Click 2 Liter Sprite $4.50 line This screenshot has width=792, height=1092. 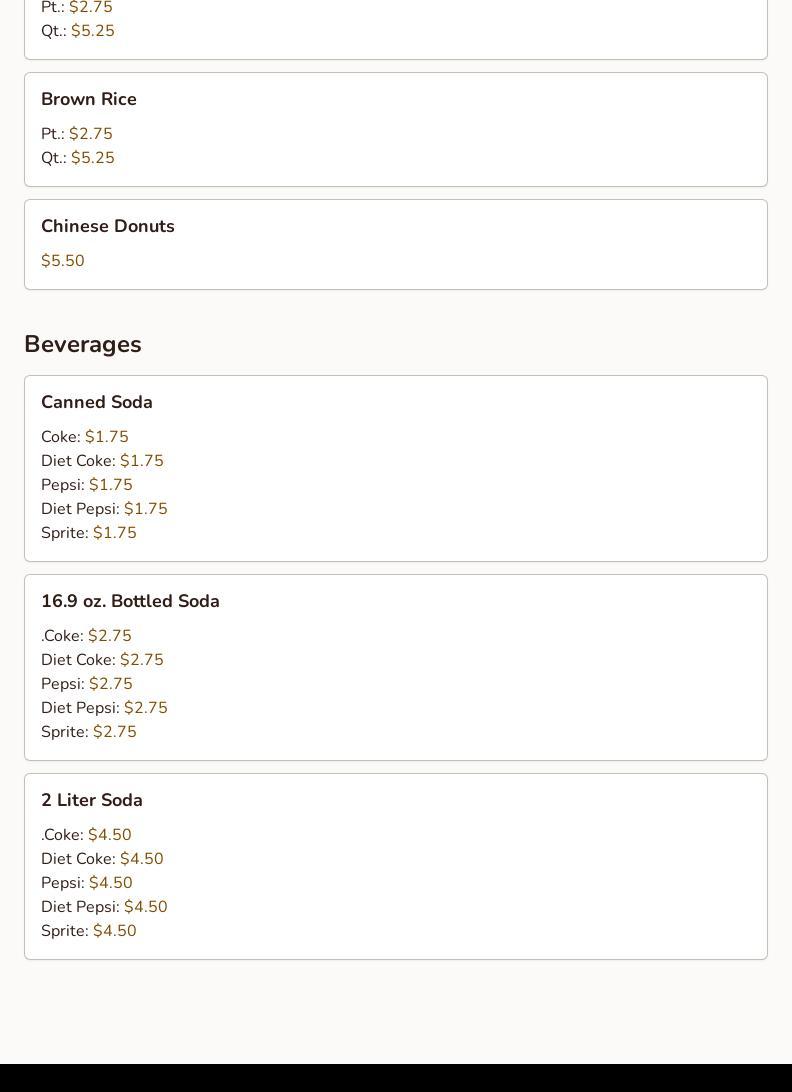89,931
